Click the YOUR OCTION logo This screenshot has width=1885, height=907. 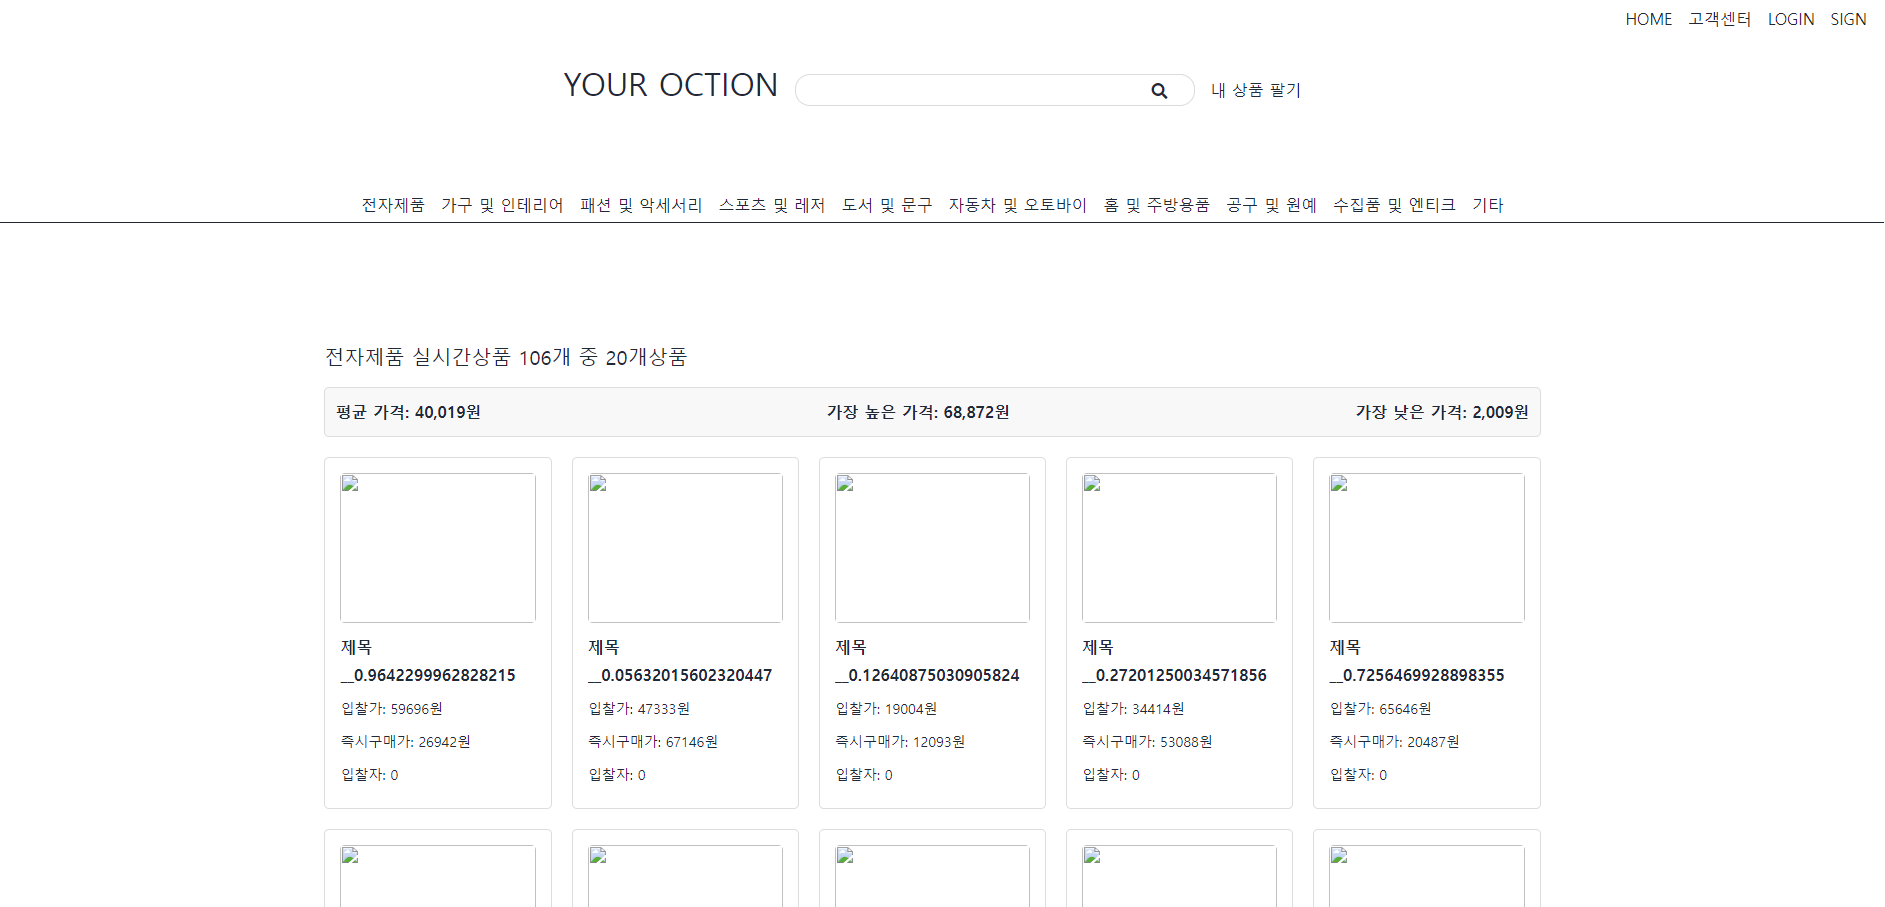pos(670,85)
